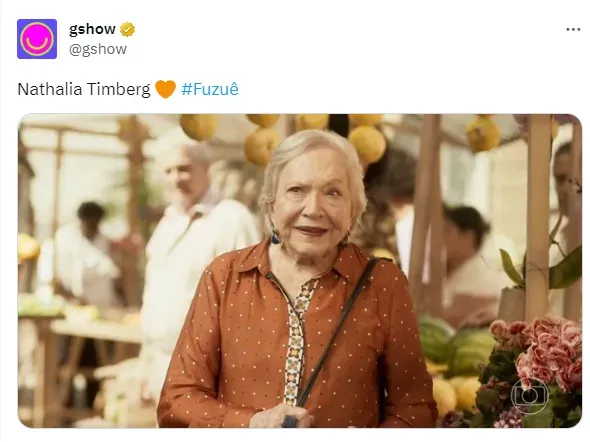
Task: Click the orange heart emoji in tweet
Action: point(165,89)
